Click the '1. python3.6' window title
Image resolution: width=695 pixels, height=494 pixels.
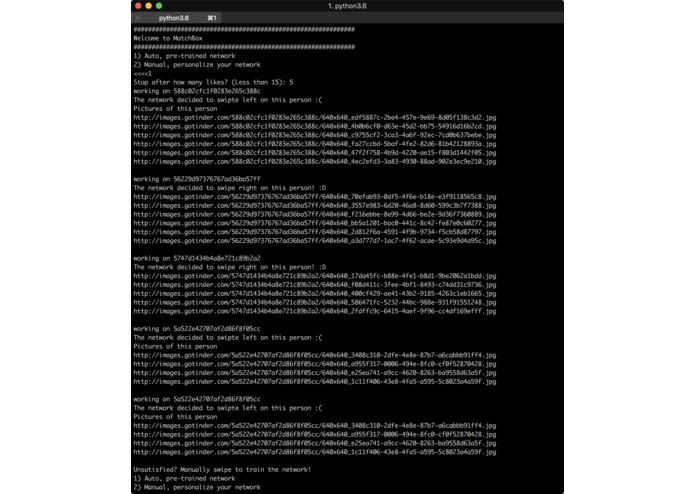tap(347, 6)
